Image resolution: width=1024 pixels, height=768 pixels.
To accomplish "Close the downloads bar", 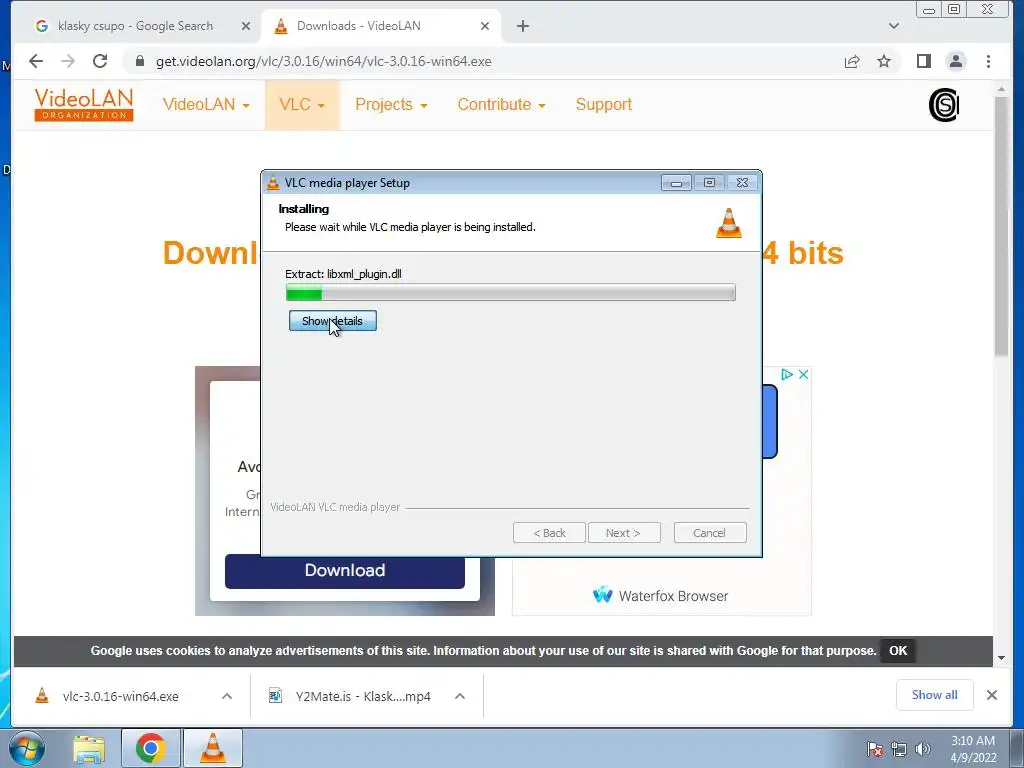I will pos(992,695).
